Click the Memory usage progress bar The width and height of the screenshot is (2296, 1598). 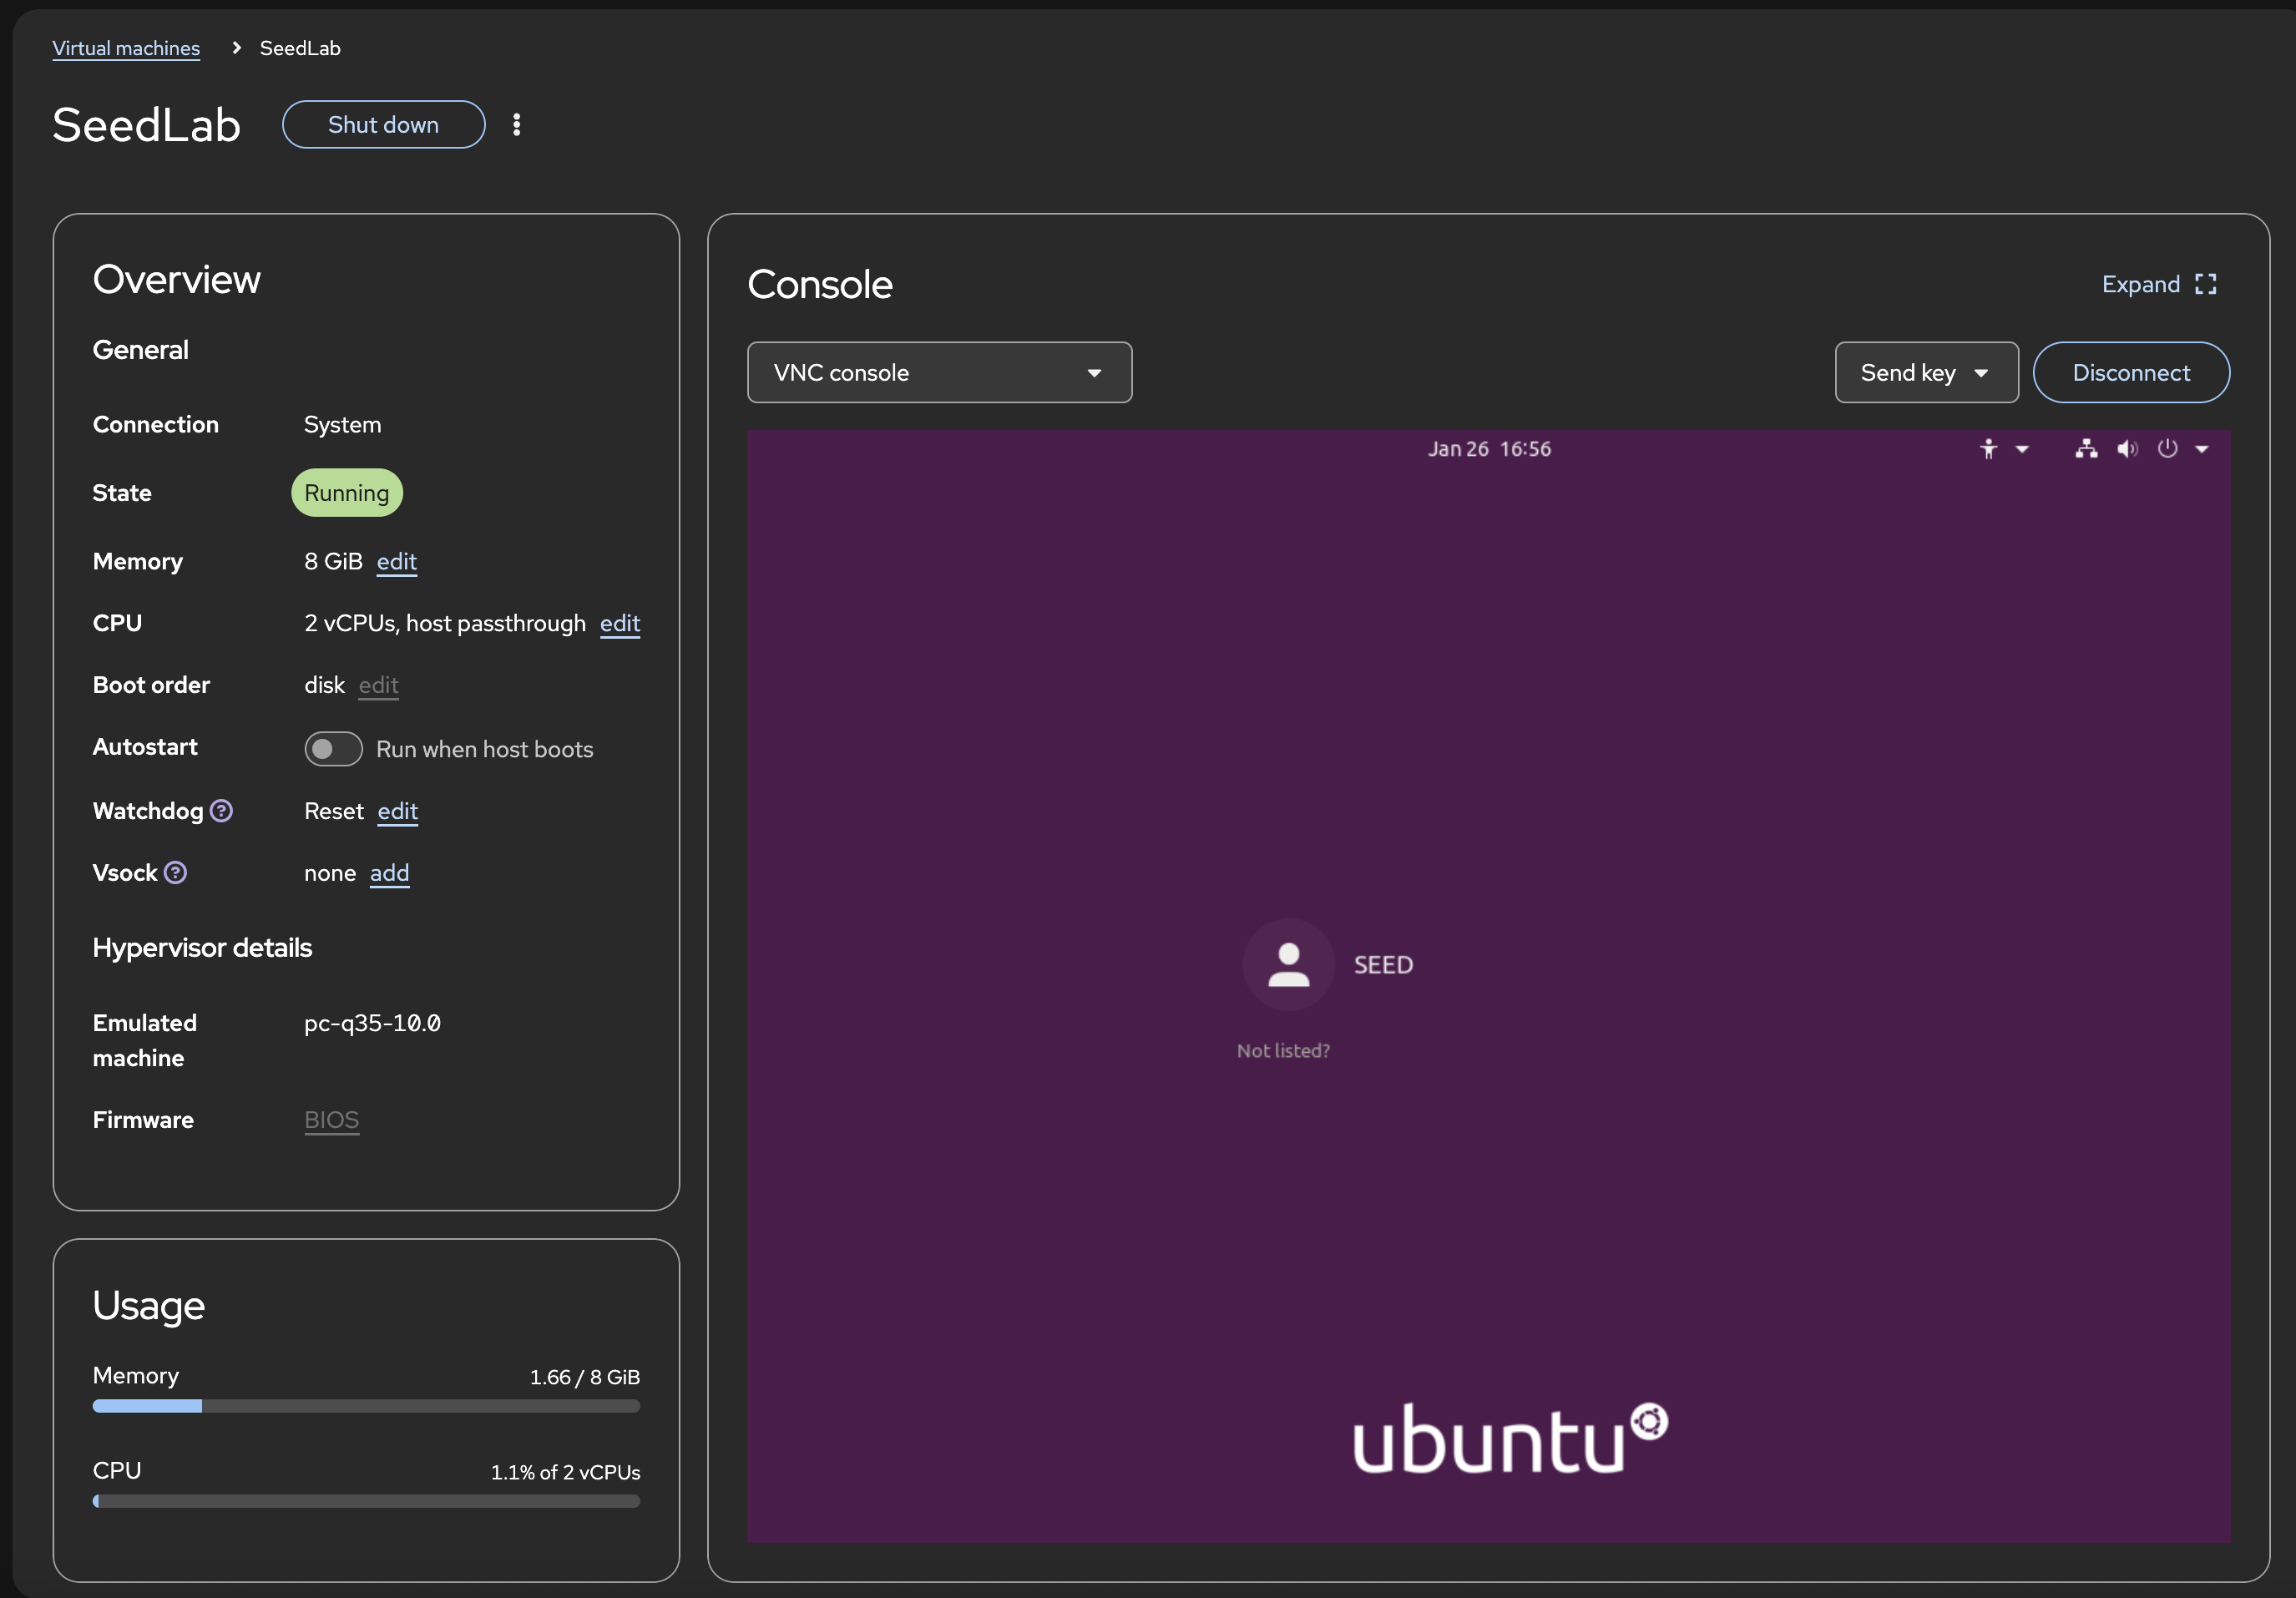366,1406
